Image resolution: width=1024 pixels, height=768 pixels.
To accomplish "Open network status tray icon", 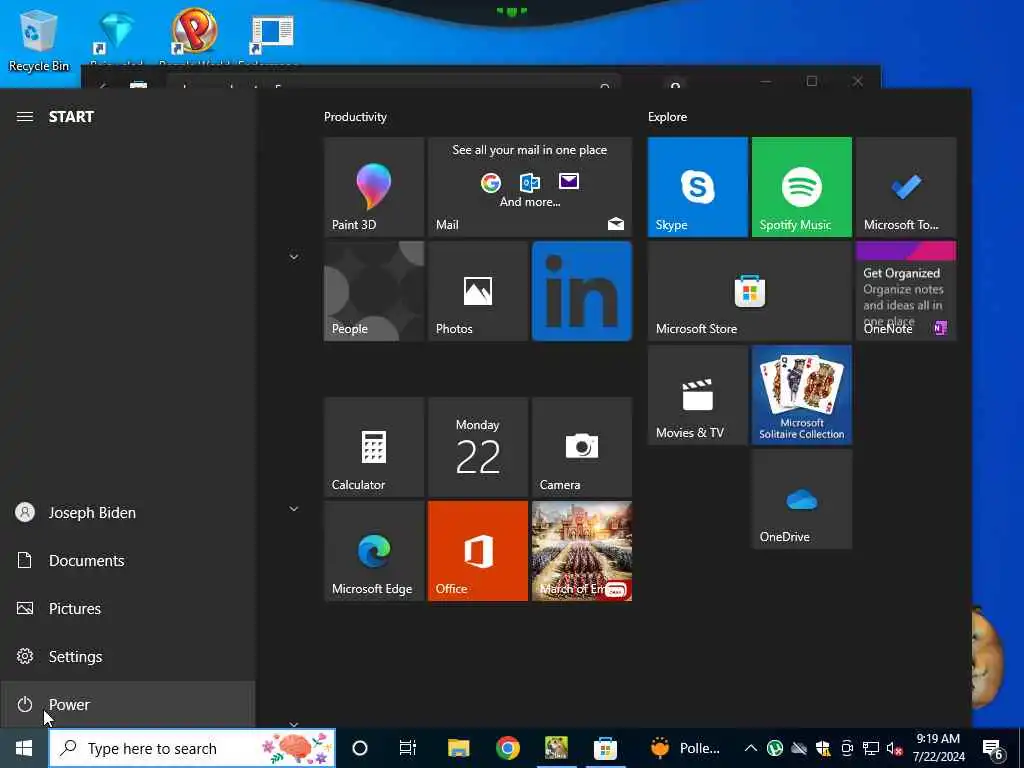I will tap(871, 748).
